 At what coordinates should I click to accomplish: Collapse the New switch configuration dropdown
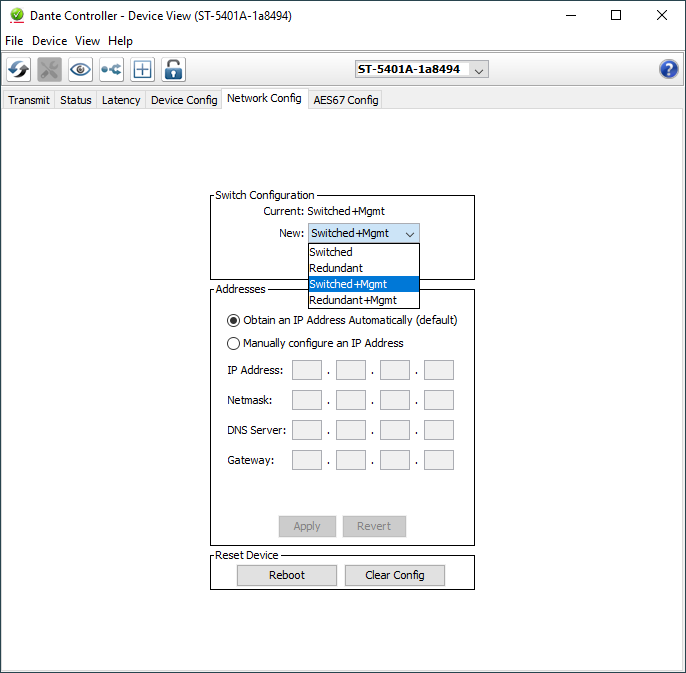pos(409,233)
